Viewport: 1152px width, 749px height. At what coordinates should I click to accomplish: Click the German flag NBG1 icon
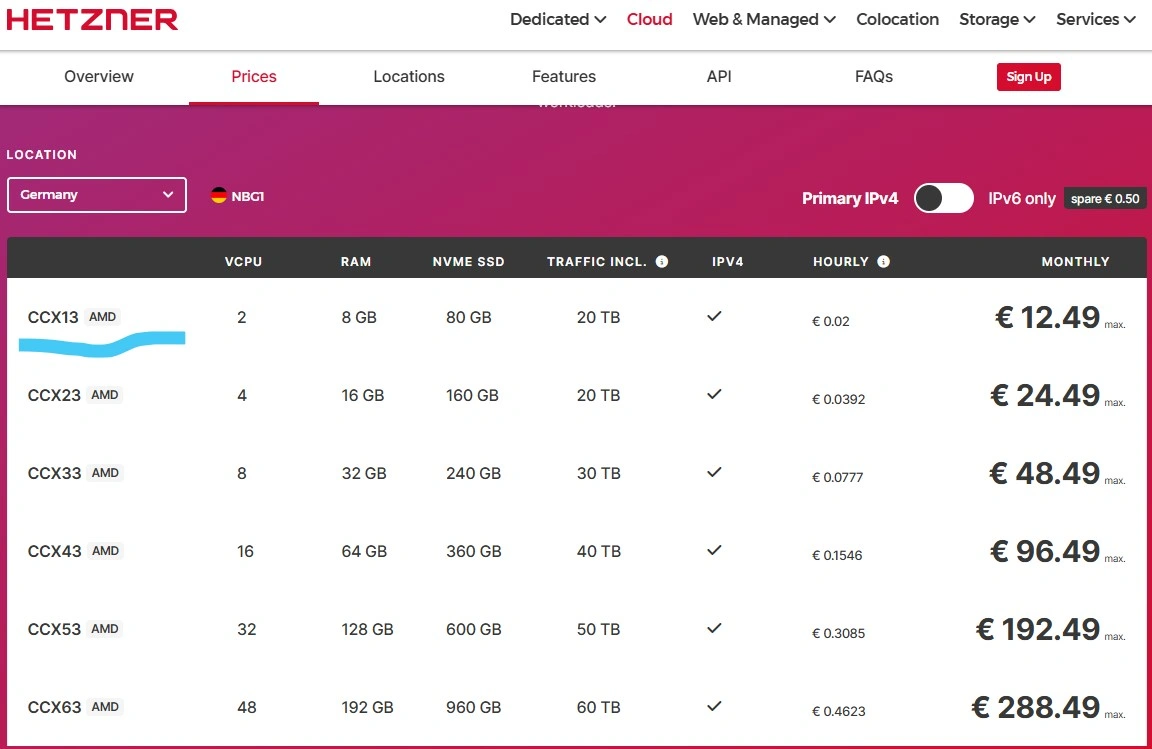pyautogui.click(x=219, y=196)
